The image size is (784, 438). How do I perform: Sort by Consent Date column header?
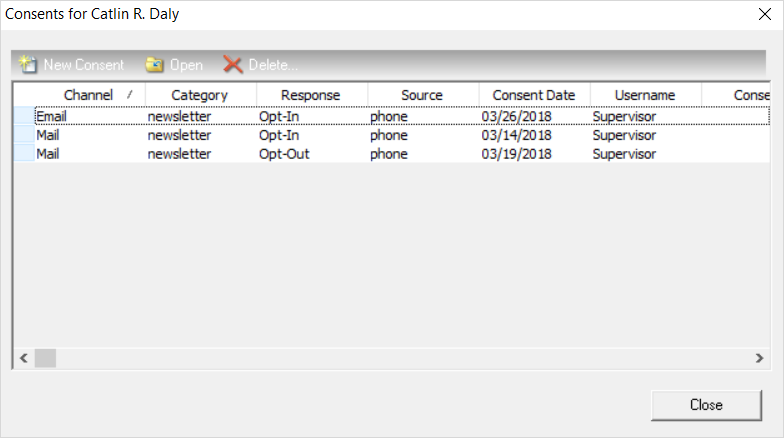[534, 95]
